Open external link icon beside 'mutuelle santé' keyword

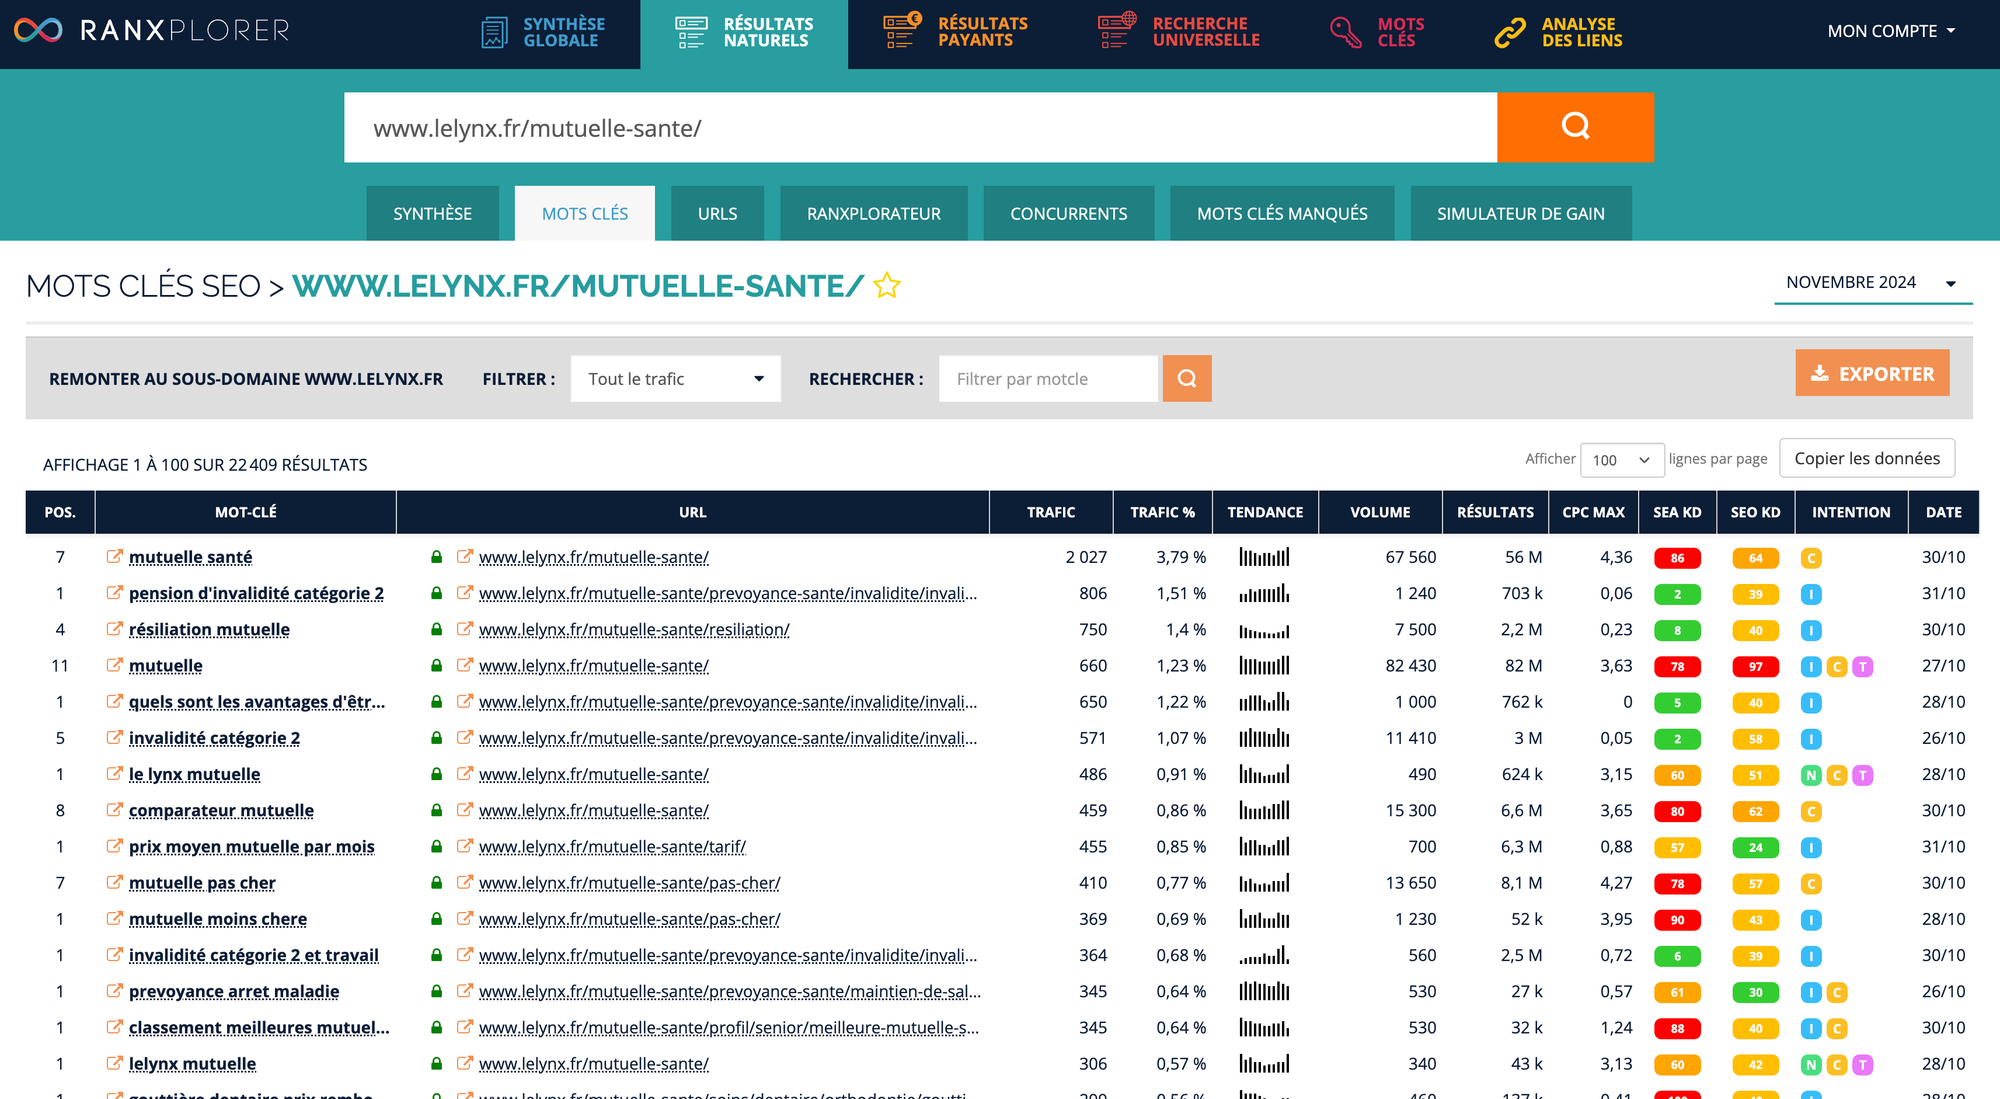(x=115, y=557)
